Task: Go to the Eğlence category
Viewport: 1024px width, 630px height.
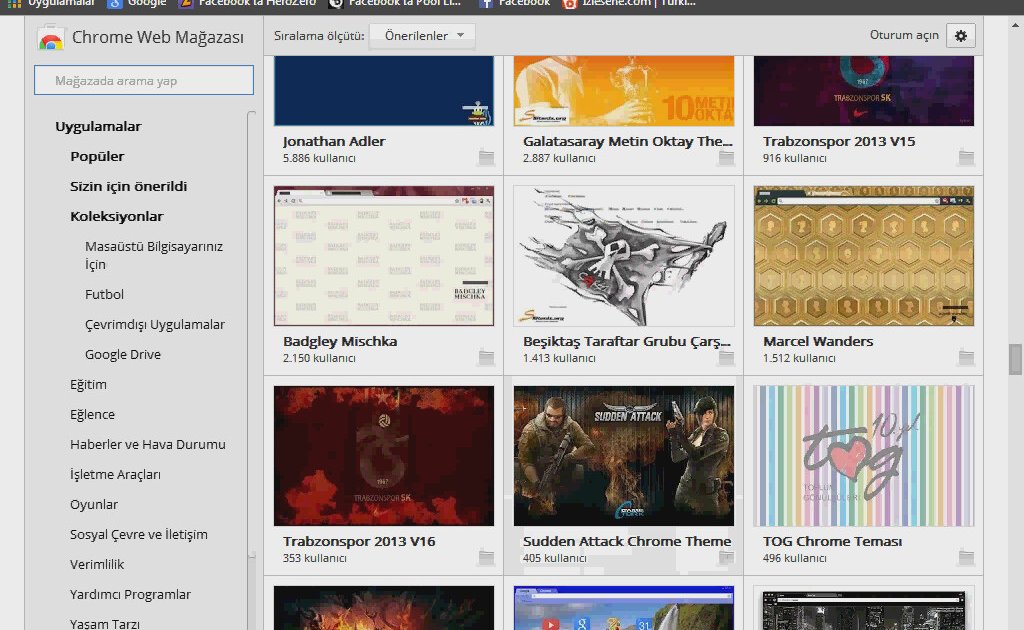Action: click(x=92, y=415)
